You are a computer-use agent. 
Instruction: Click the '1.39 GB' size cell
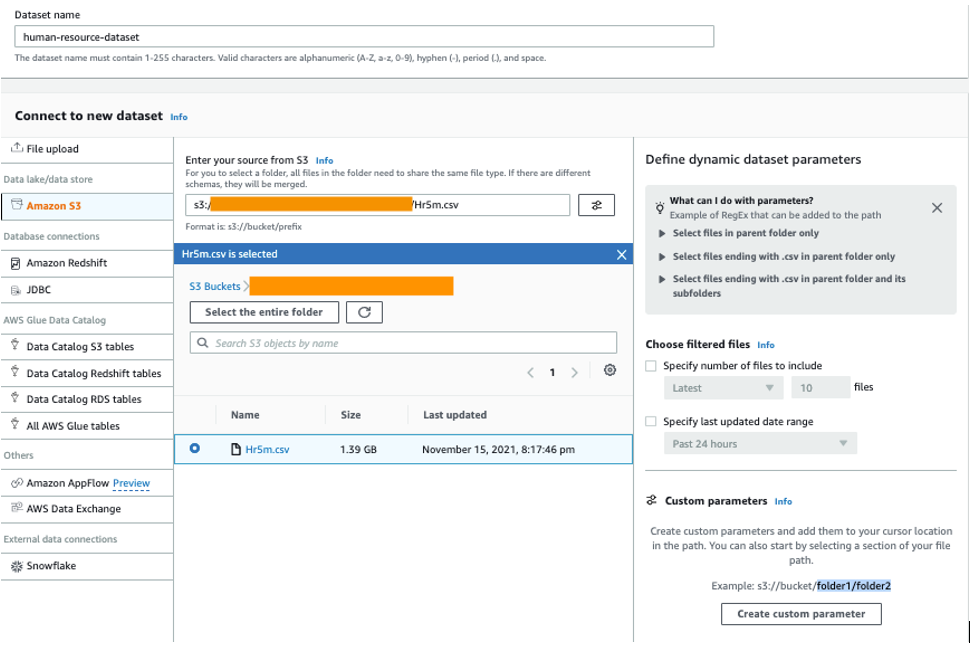tap(358, 450)
